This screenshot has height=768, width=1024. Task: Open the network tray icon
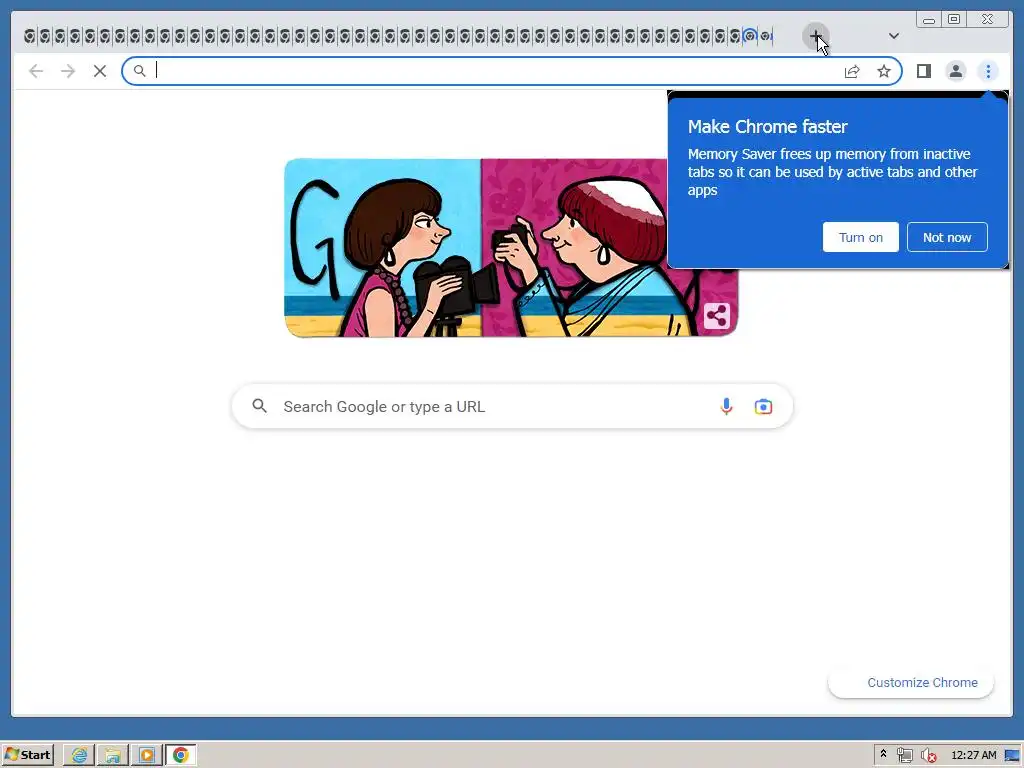click(904, 755)
